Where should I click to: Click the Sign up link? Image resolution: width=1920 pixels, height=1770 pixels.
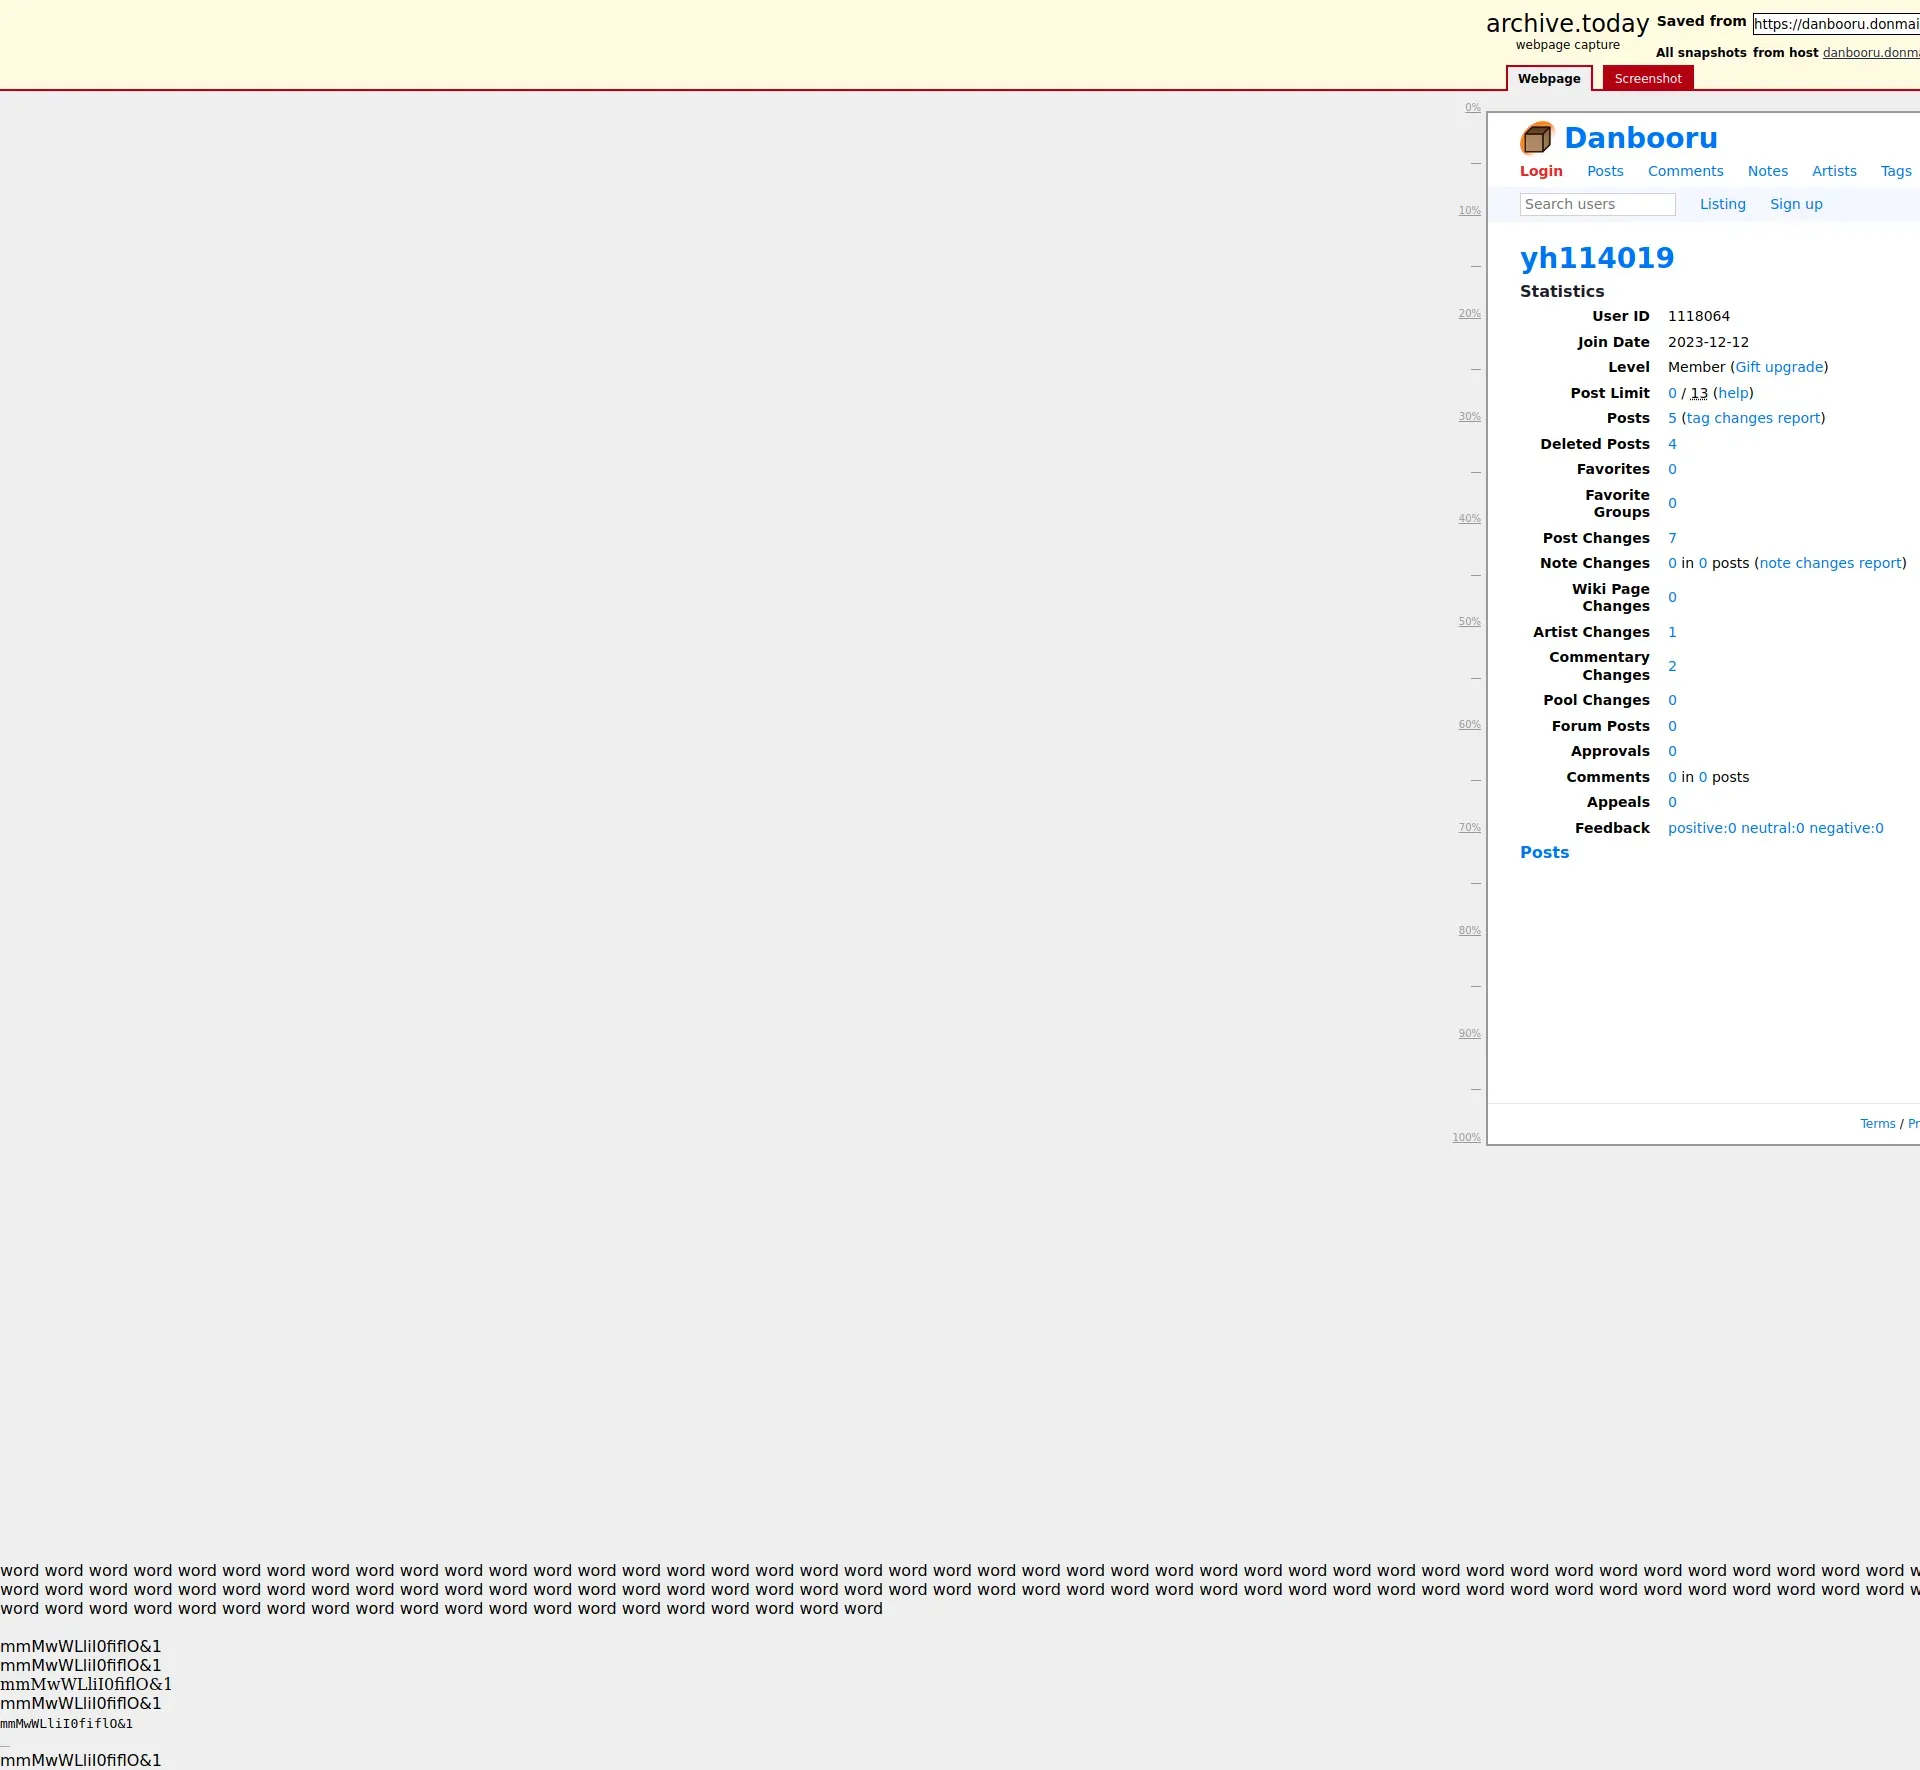pos(1796,204)
